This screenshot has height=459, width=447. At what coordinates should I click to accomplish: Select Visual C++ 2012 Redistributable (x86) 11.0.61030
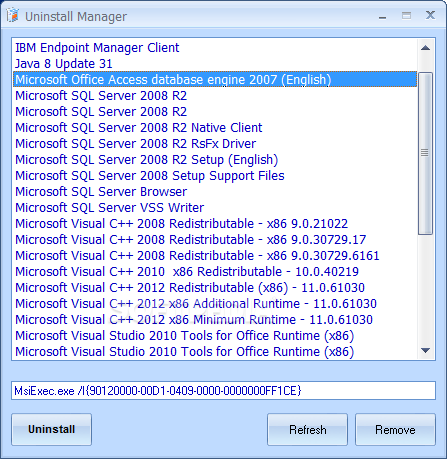coord(215,288)
